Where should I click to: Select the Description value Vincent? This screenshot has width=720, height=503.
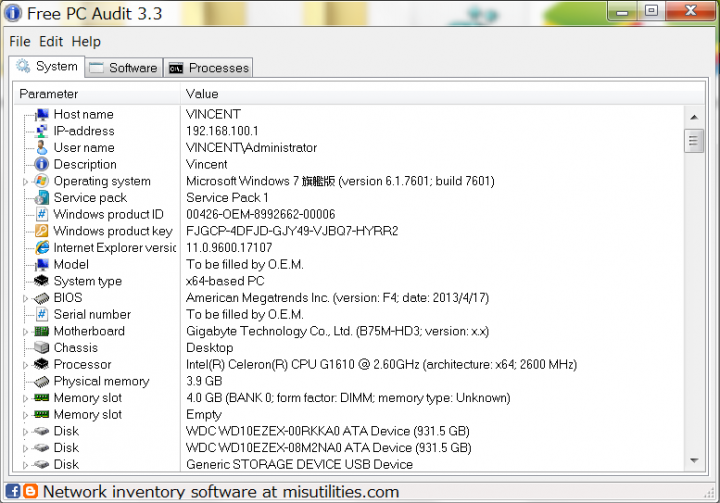(x=207, y=164)
